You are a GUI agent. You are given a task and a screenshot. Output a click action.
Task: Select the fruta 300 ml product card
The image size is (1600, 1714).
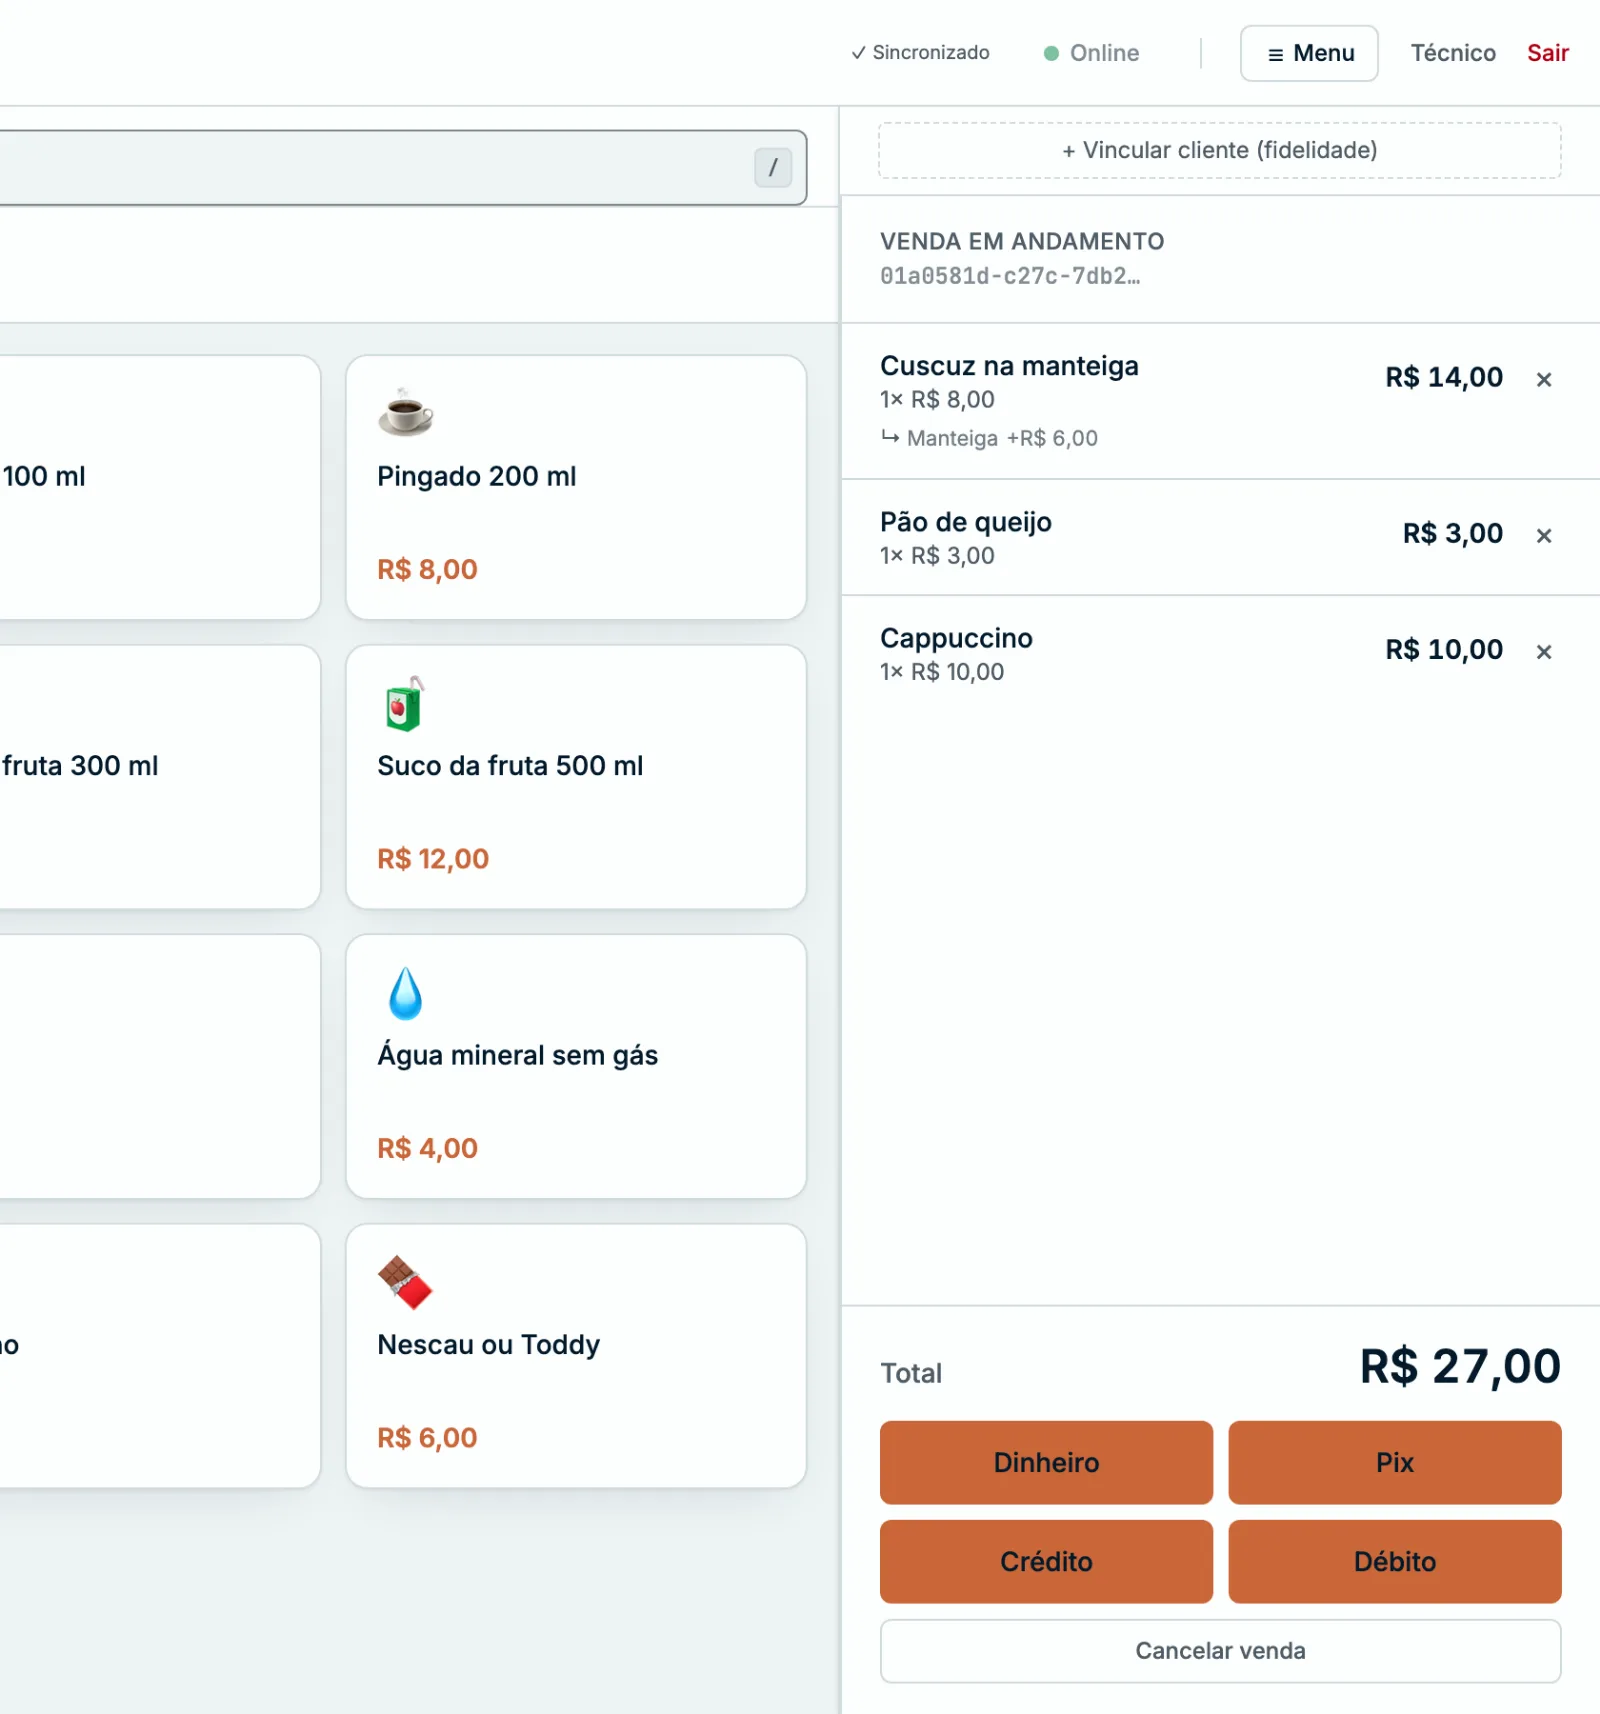(160, 777)
